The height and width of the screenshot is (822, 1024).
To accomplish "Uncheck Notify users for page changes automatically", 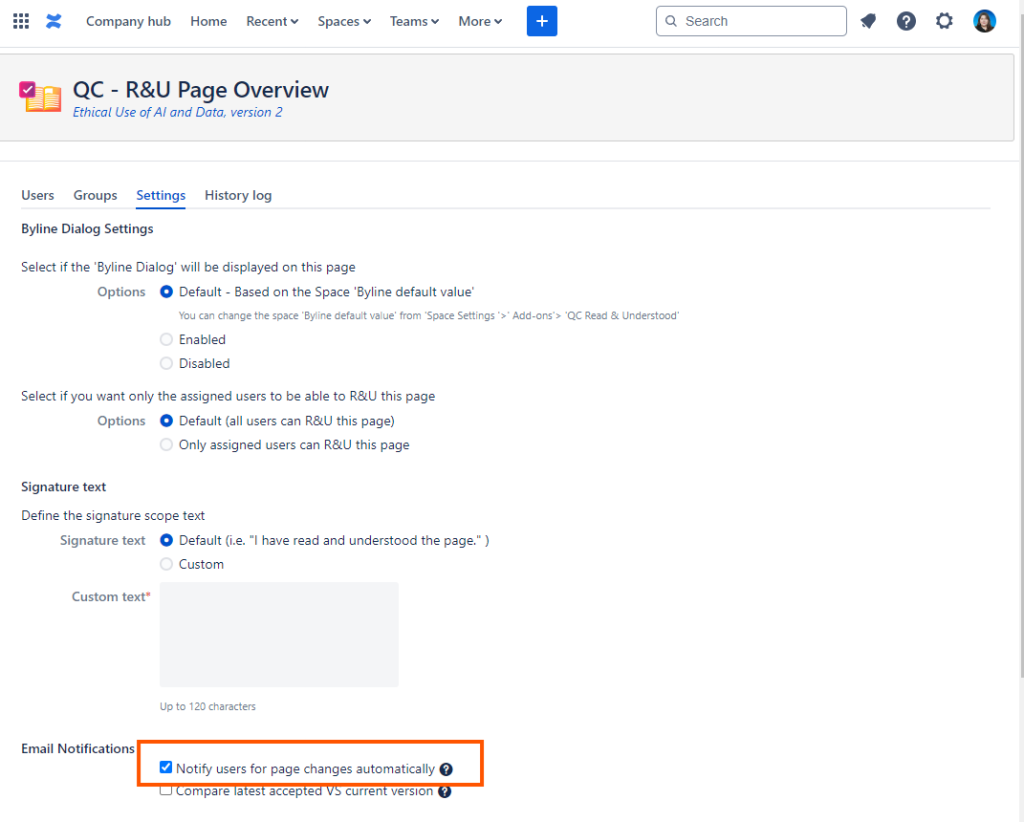I will point(166,768).
